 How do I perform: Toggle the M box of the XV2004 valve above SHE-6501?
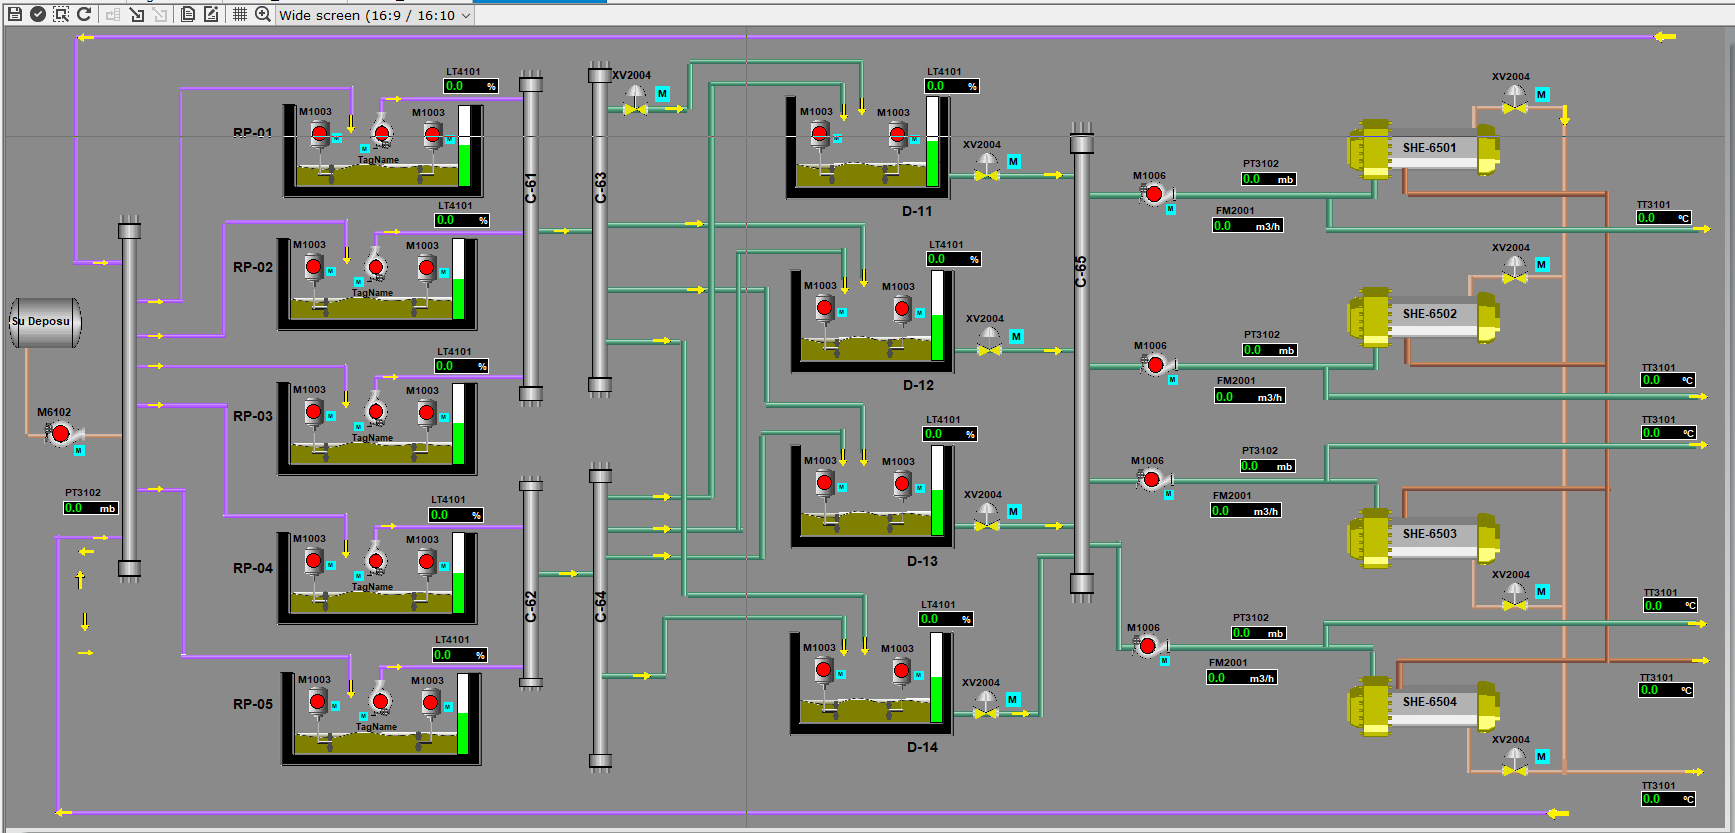click(x=1541, y=95)
